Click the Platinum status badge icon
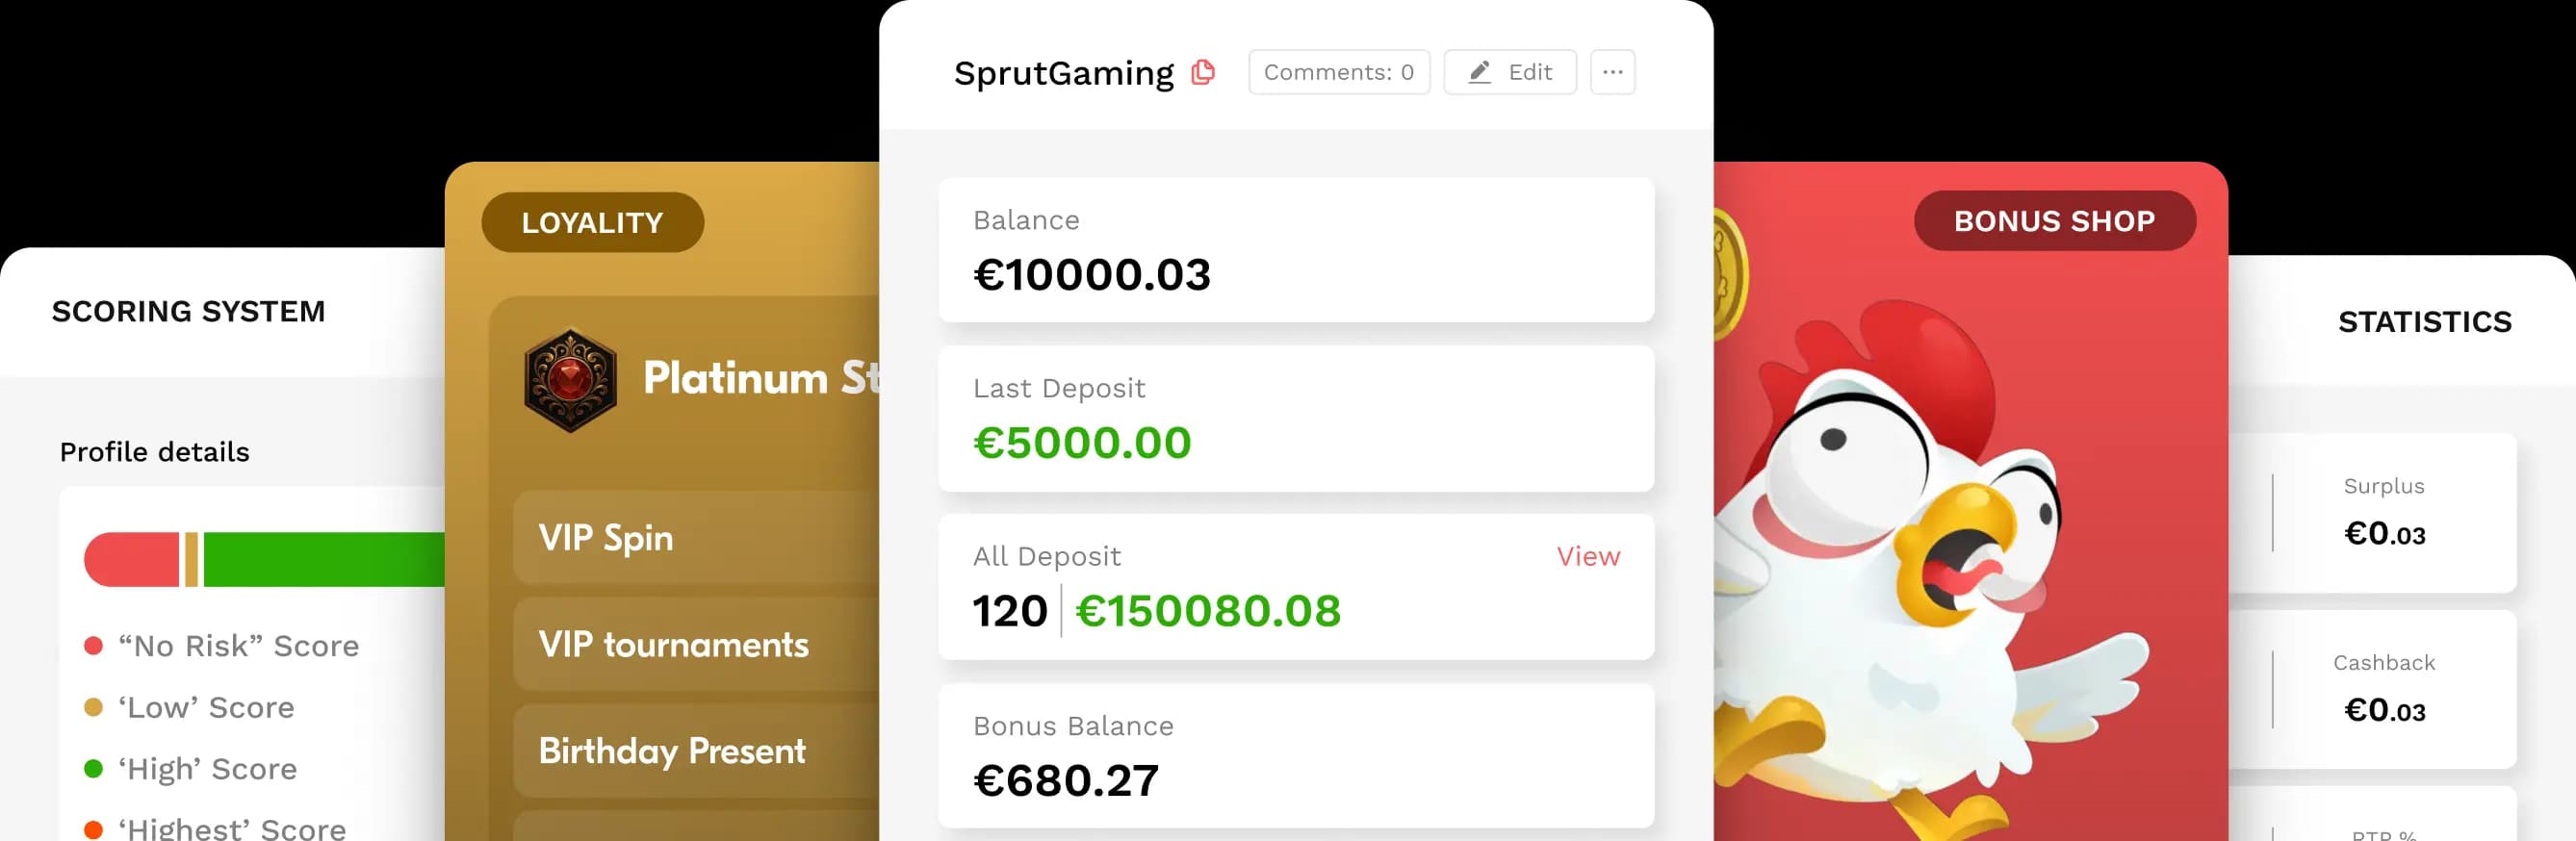 570,380
